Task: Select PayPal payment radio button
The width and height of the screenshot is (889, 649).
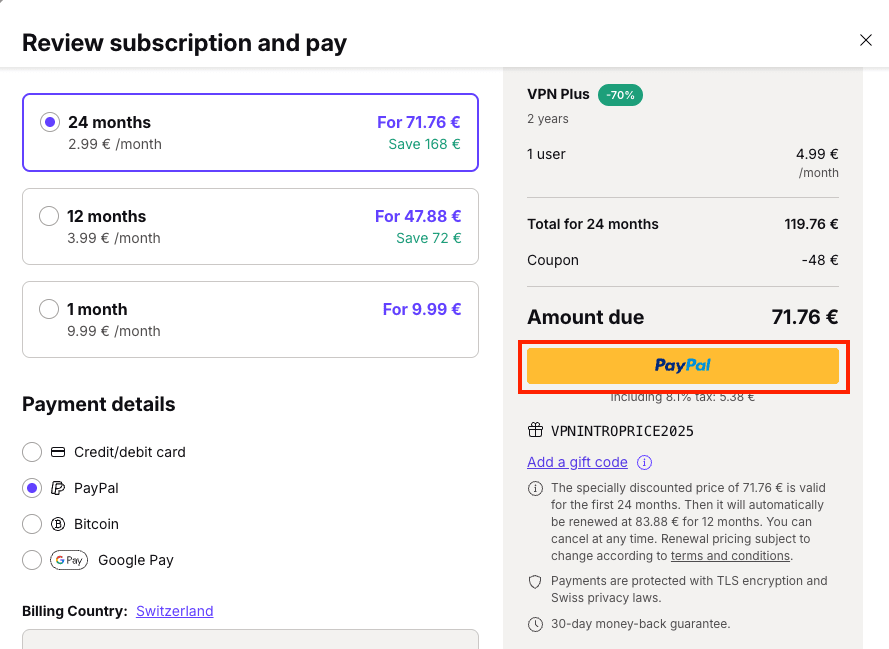Action: [32, 488]
